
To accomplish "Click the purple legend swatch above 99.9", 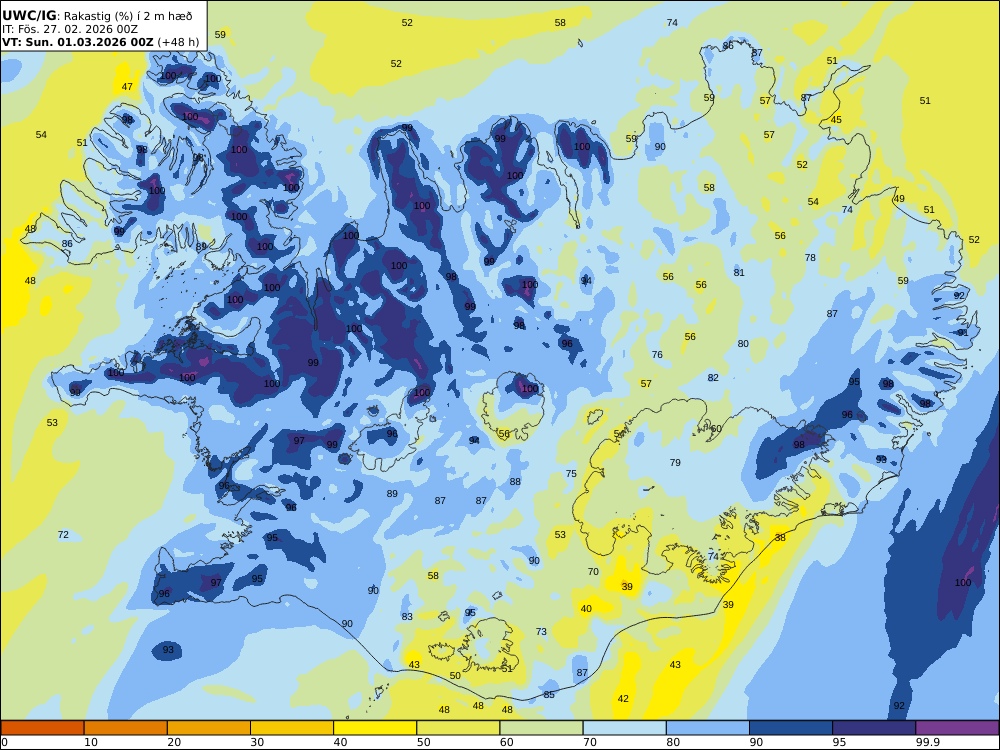I will 957,728.
